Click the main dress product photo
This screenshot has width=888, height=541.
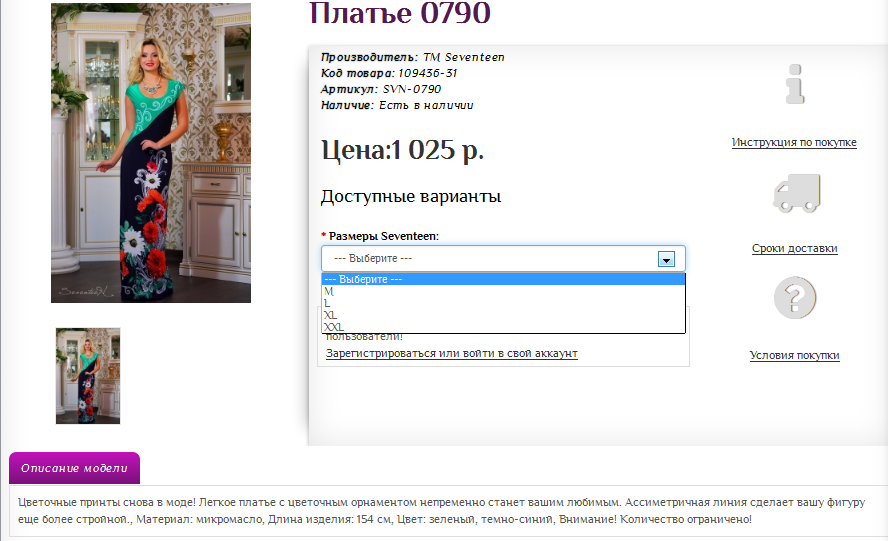coord(151,153)
